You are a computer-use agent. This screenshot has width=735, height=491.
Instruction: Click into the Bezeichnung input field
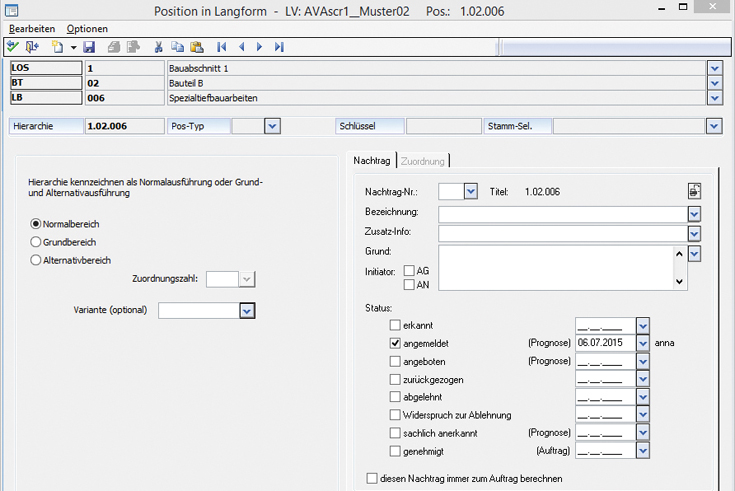(x=562, y=213)
